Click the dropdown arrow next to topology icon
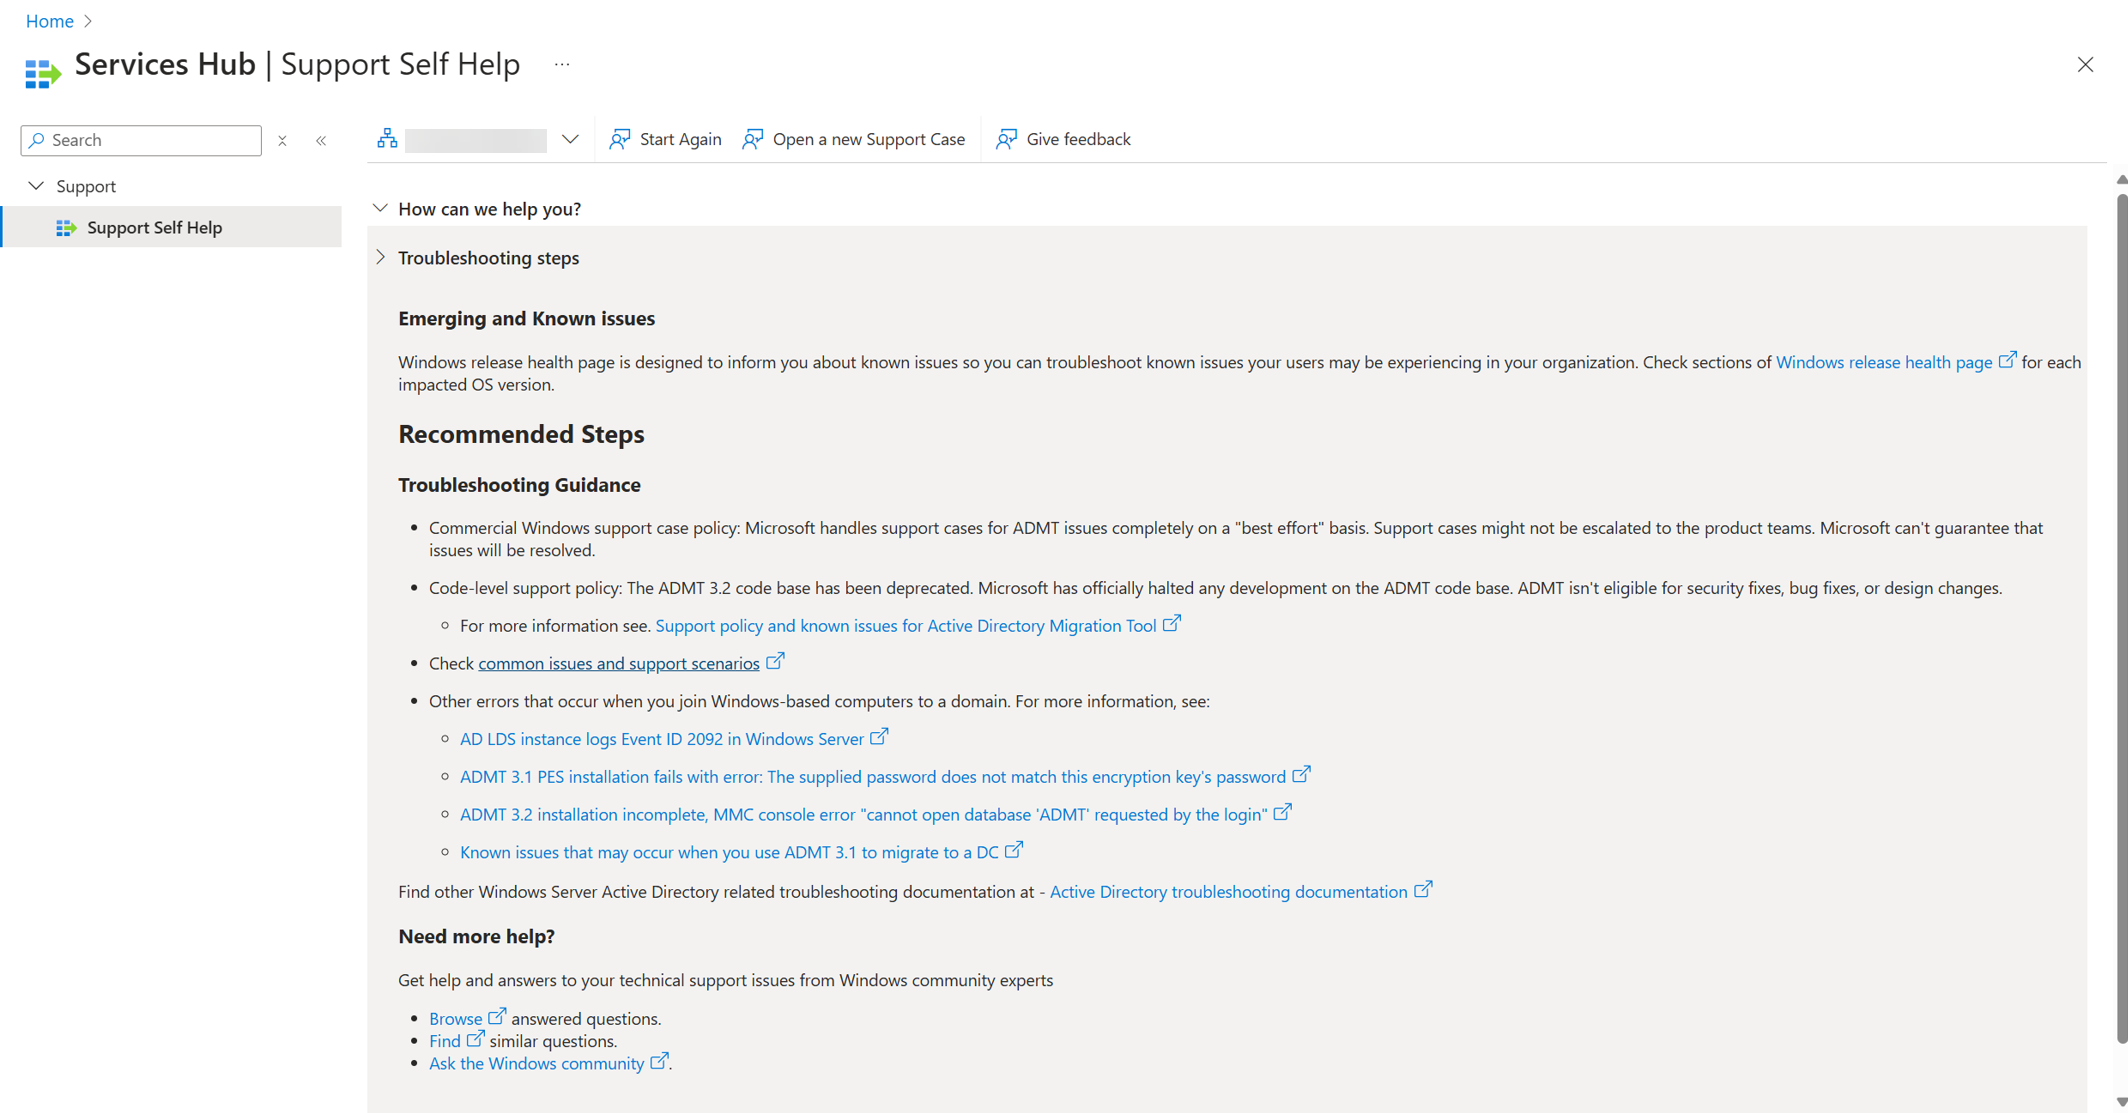Image resolution: width=2128 pixels, height=1113 pixels. pyautogui.click(x=569, y=139)
